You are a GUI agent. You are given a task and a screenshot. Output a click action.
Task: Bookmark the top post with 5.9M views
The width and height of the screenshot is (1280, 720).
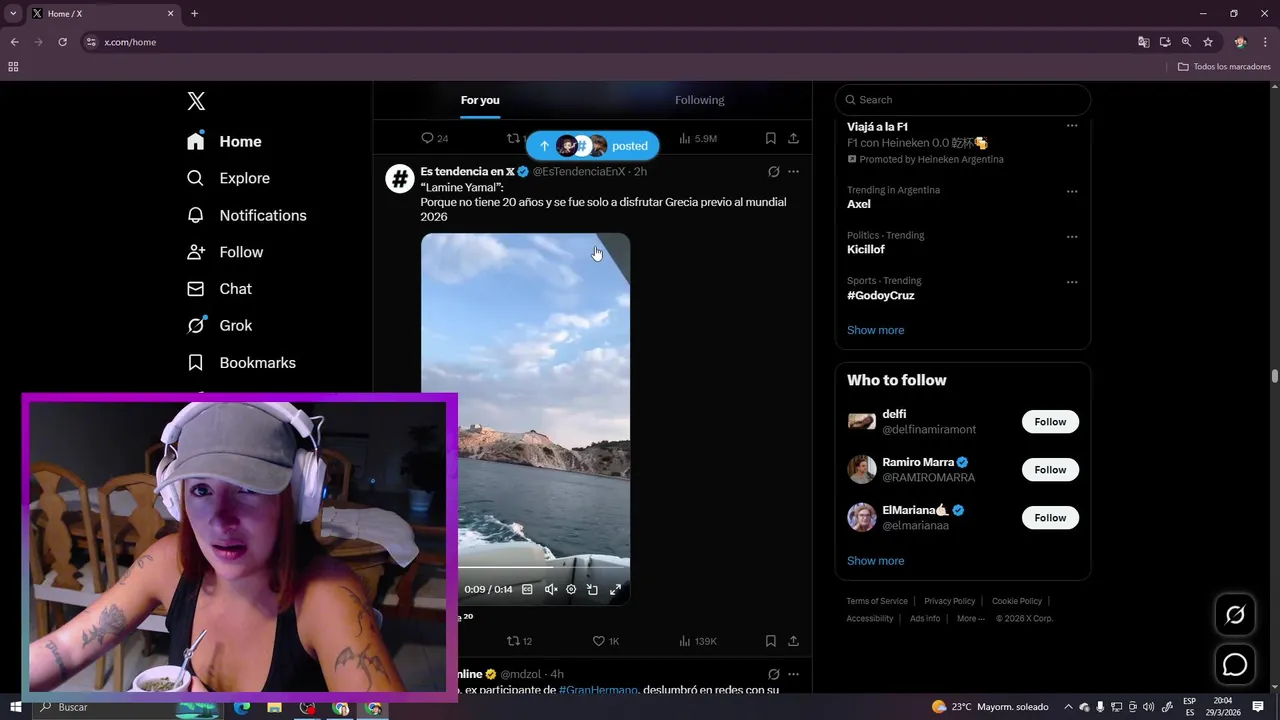click(770, 138)
